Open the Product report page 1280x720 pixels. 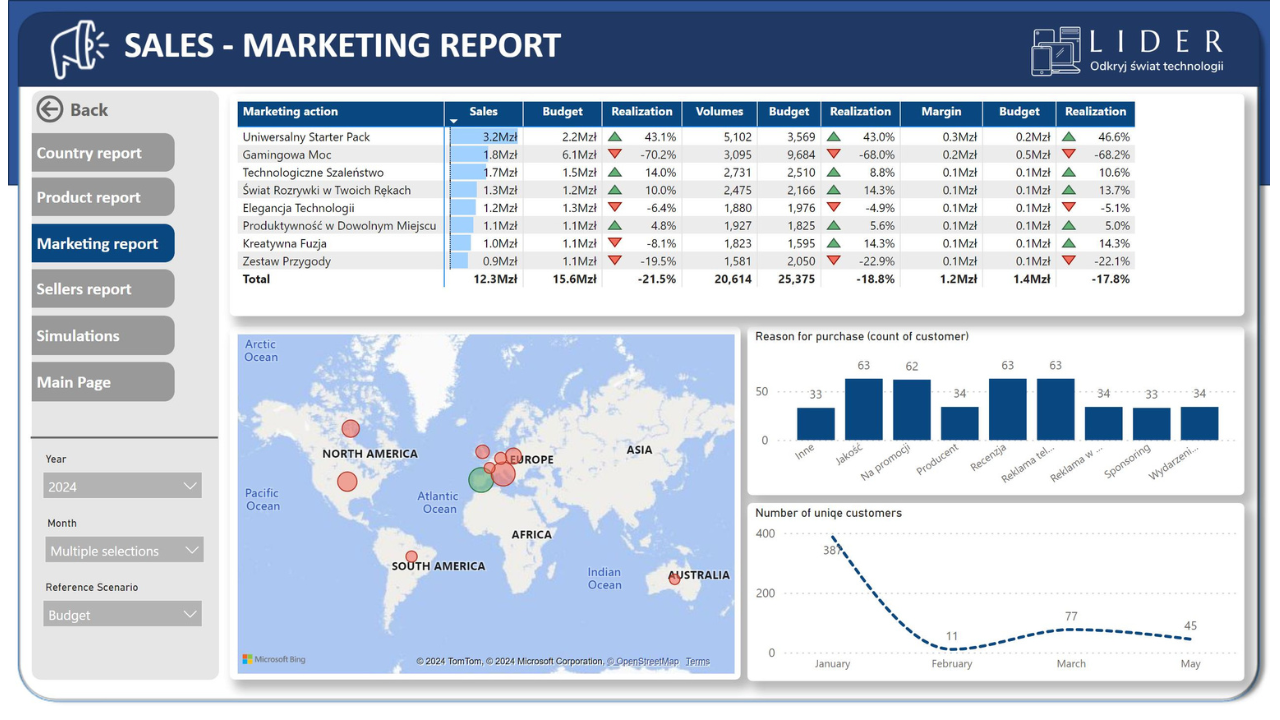(103, 198)
